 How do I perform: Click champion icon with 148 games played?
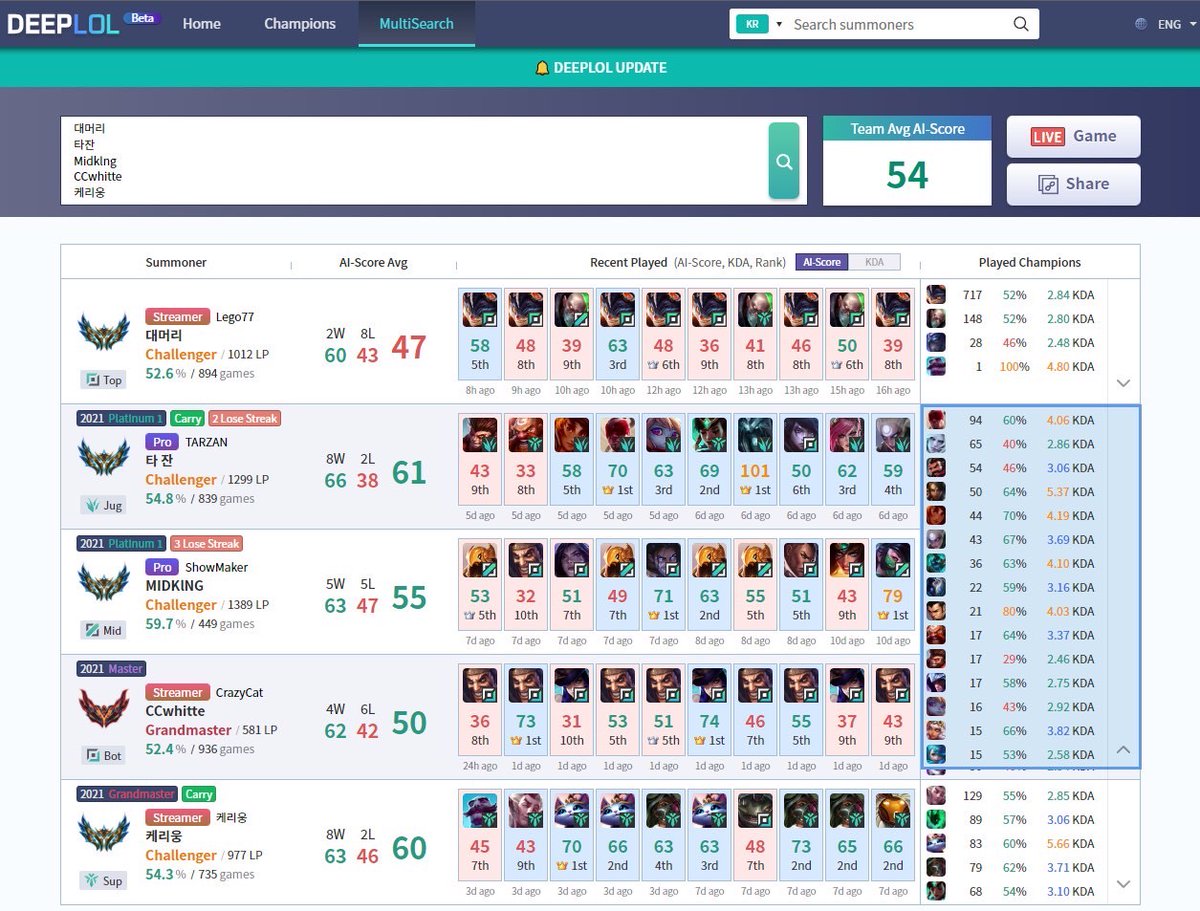pos(936,319)
